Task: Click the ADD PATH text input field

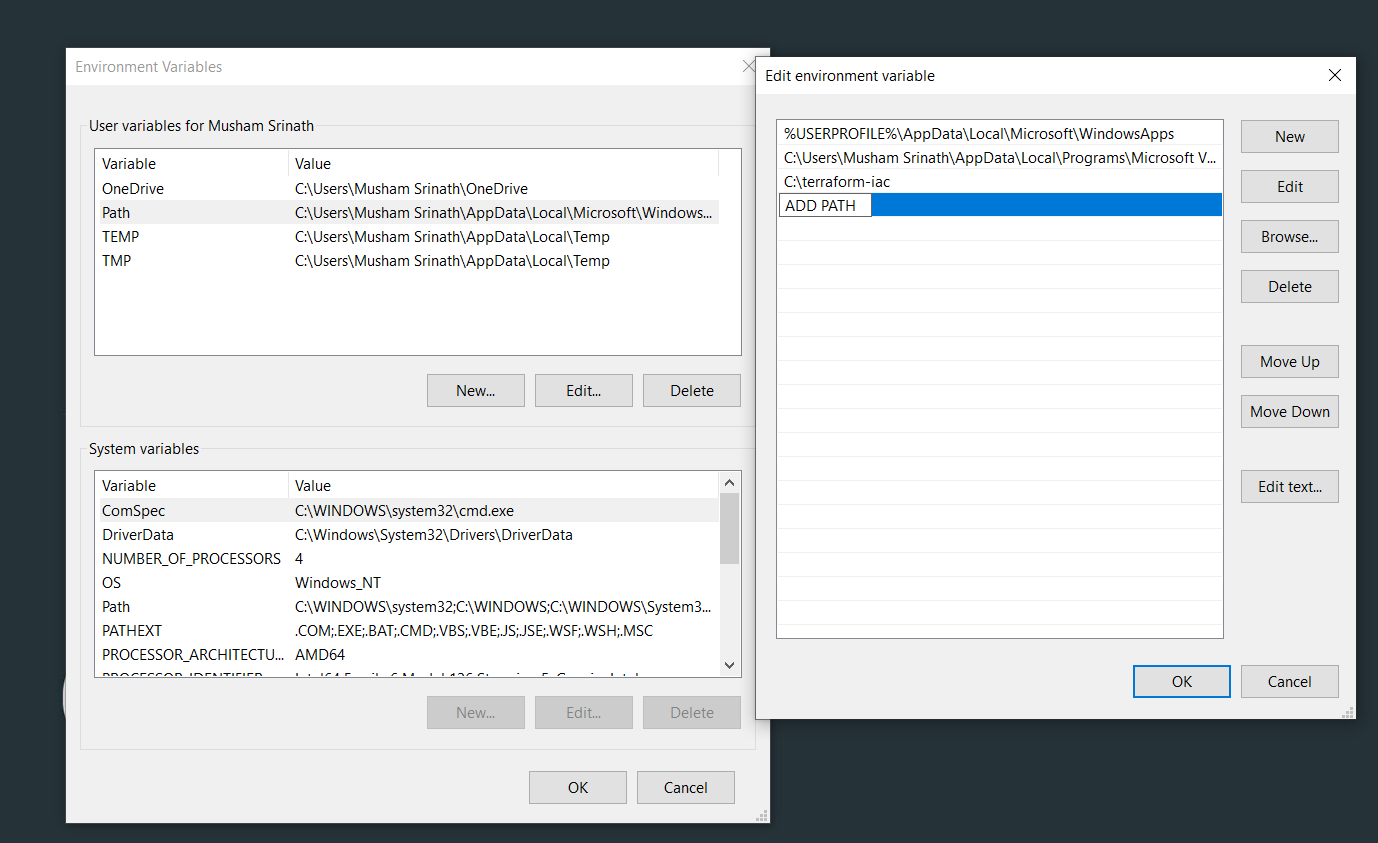Action: (x=825, y=206)
